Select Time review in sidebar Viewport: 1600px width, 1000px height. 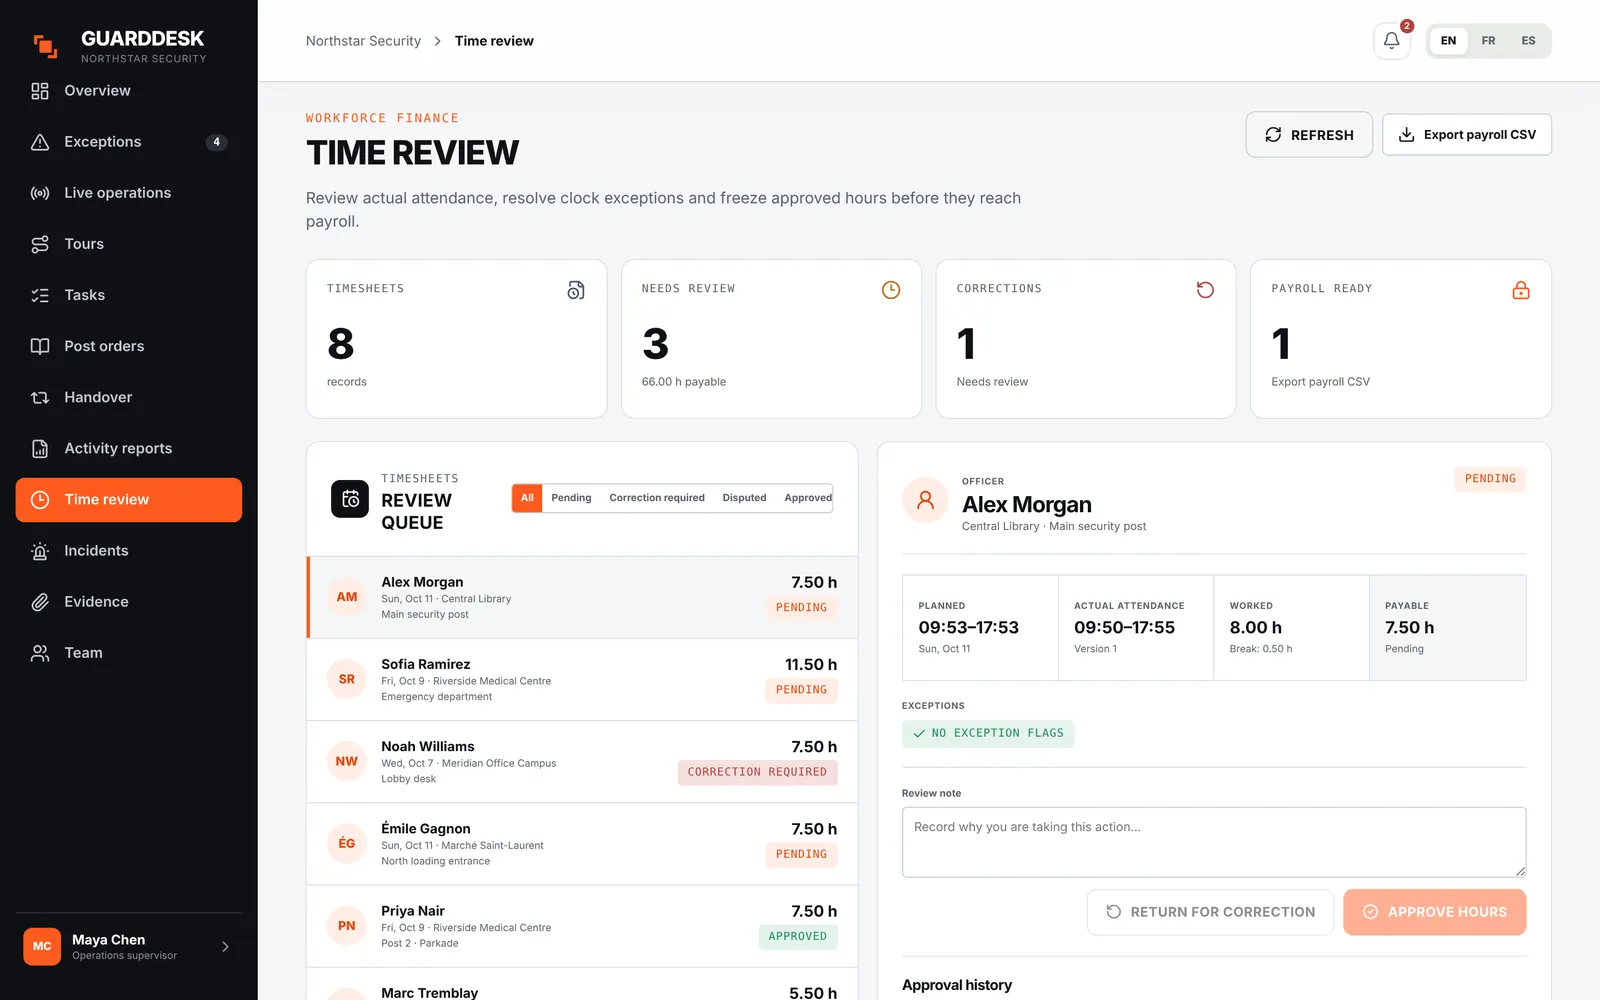(x=129, y=500)
